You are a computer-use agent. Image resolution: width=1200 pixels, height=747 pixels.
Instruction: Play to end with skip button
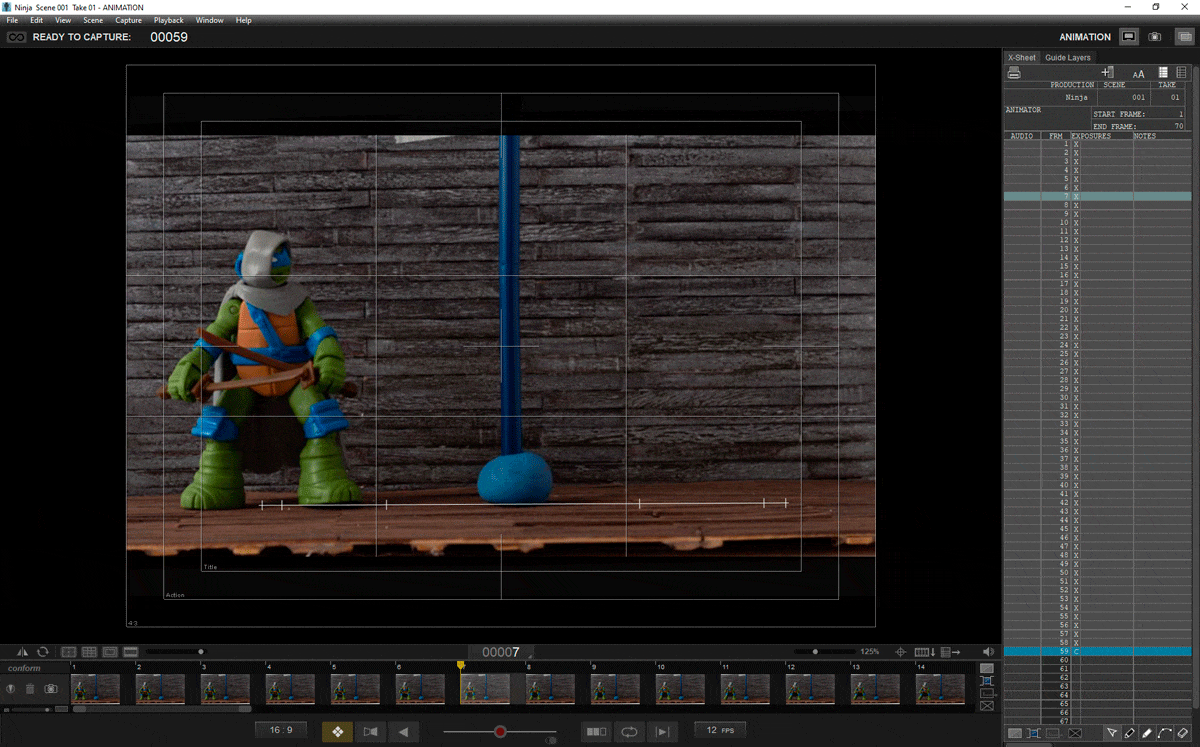(662, 732)
